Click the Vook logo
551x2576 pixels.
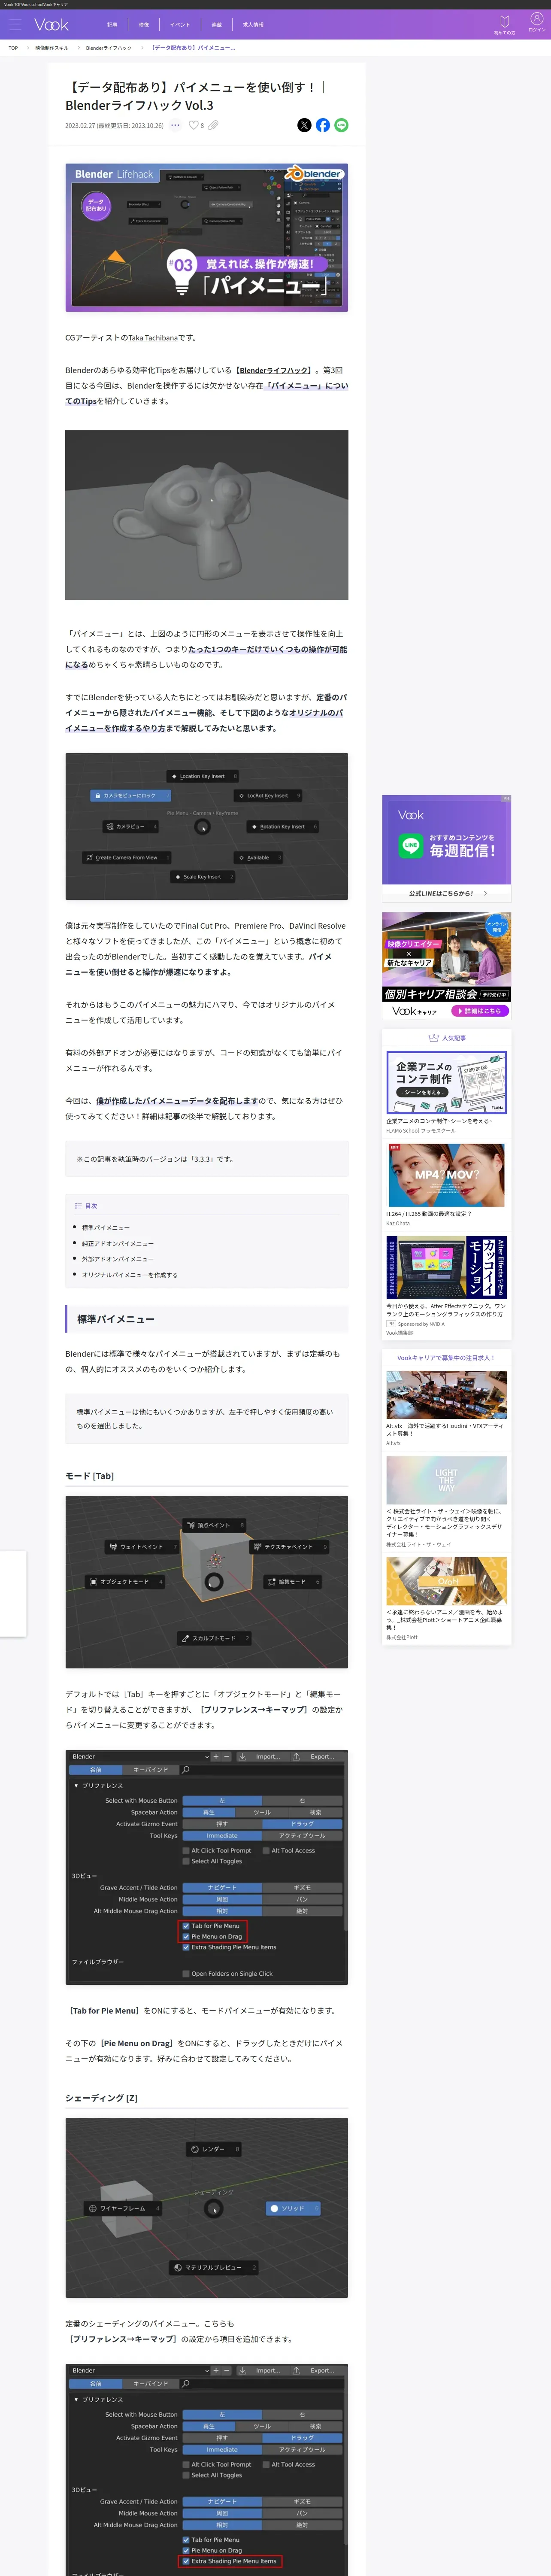pos(51,24)
